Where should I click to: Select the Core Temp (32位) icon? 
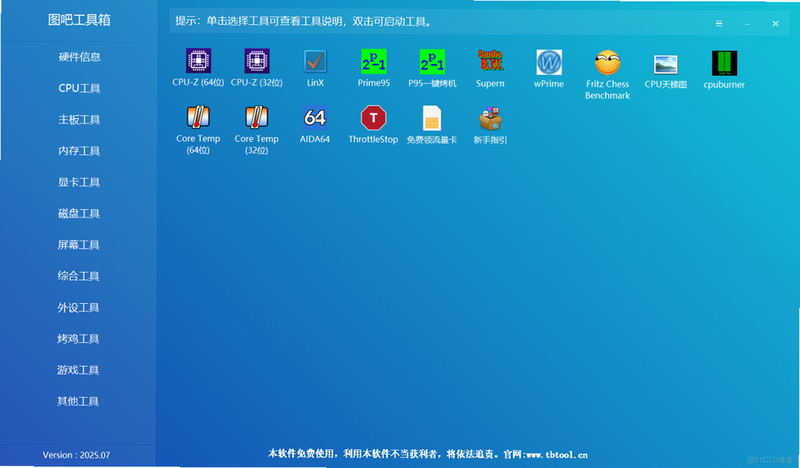(x=257, y=117)
